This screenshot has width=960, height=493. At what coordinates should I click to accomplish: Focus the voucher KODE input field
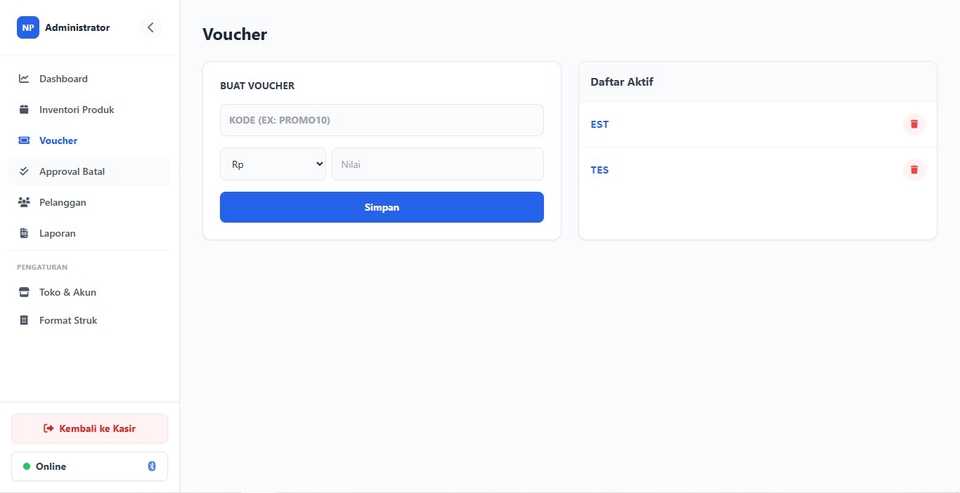click(381, 120)
